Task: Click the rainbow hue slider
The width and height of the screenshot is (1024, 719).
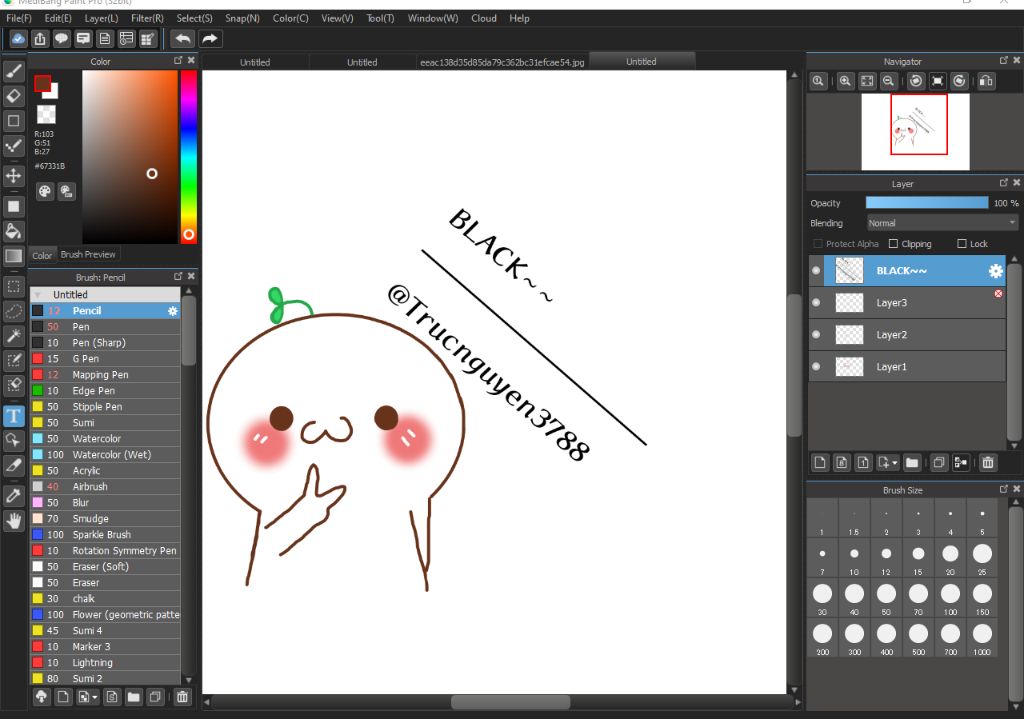Action: pos(189,157)
